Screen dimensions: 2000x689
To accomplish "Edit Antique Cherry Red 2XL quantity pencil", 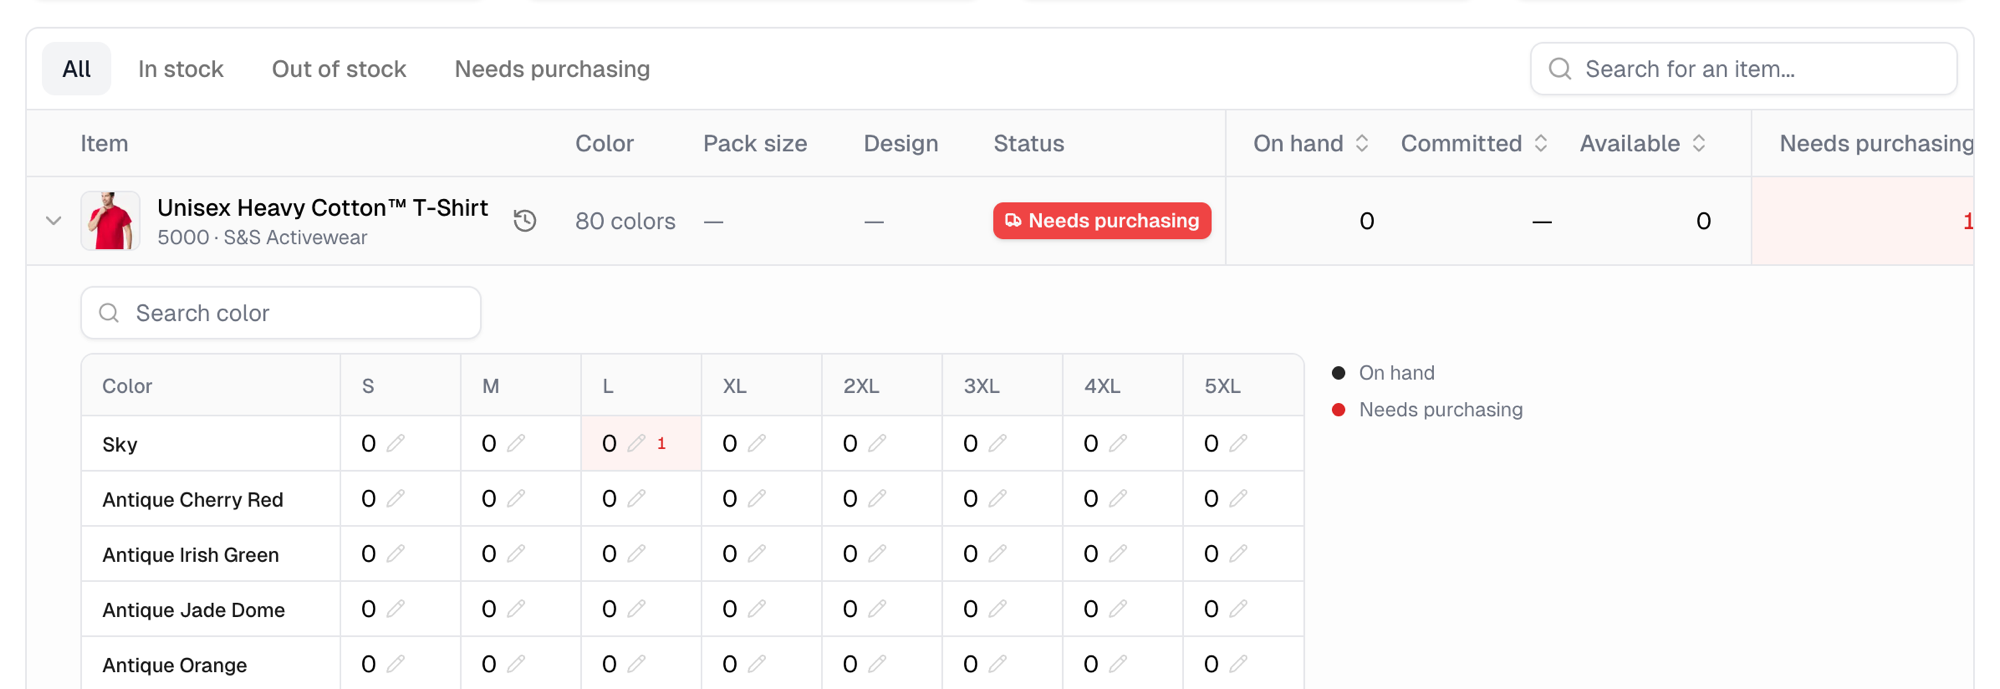I will [877, 498].
